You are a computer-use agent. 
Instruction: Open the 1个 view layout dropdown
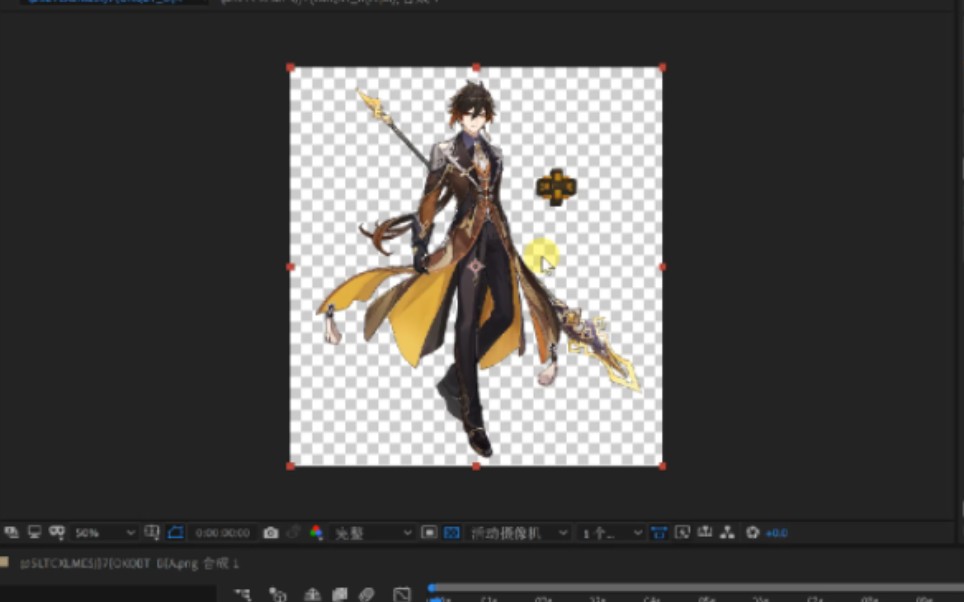pyautogui.click(x=611, y=533)
